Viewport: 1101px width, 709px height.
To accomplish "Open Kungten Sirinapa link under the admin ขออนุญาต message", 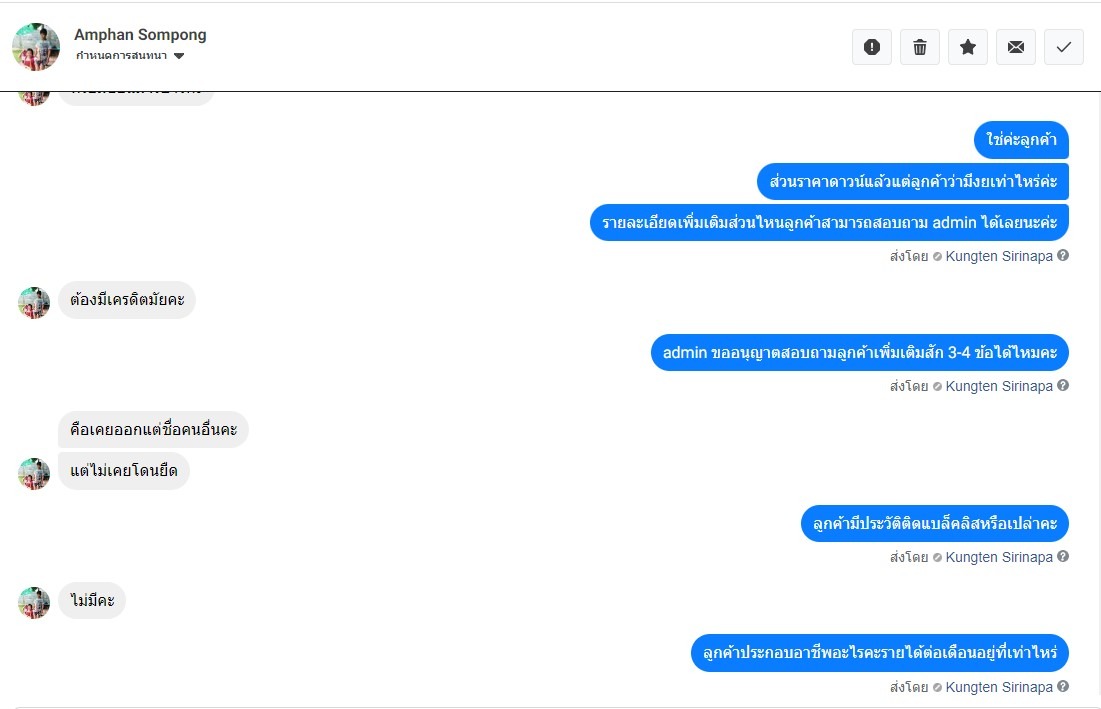I will tap(999, 386).
